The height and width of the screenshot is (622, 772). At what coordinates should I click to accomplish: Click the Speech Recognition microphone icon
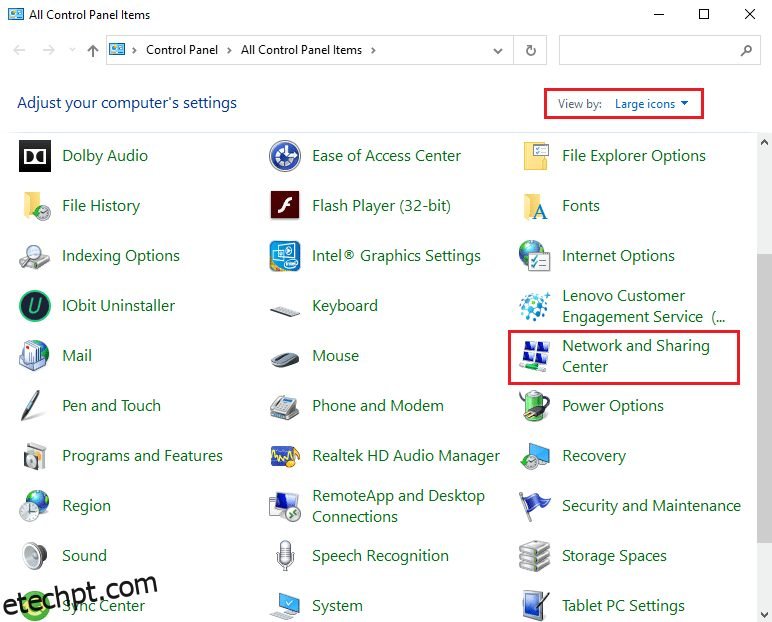tap(285, 556)
